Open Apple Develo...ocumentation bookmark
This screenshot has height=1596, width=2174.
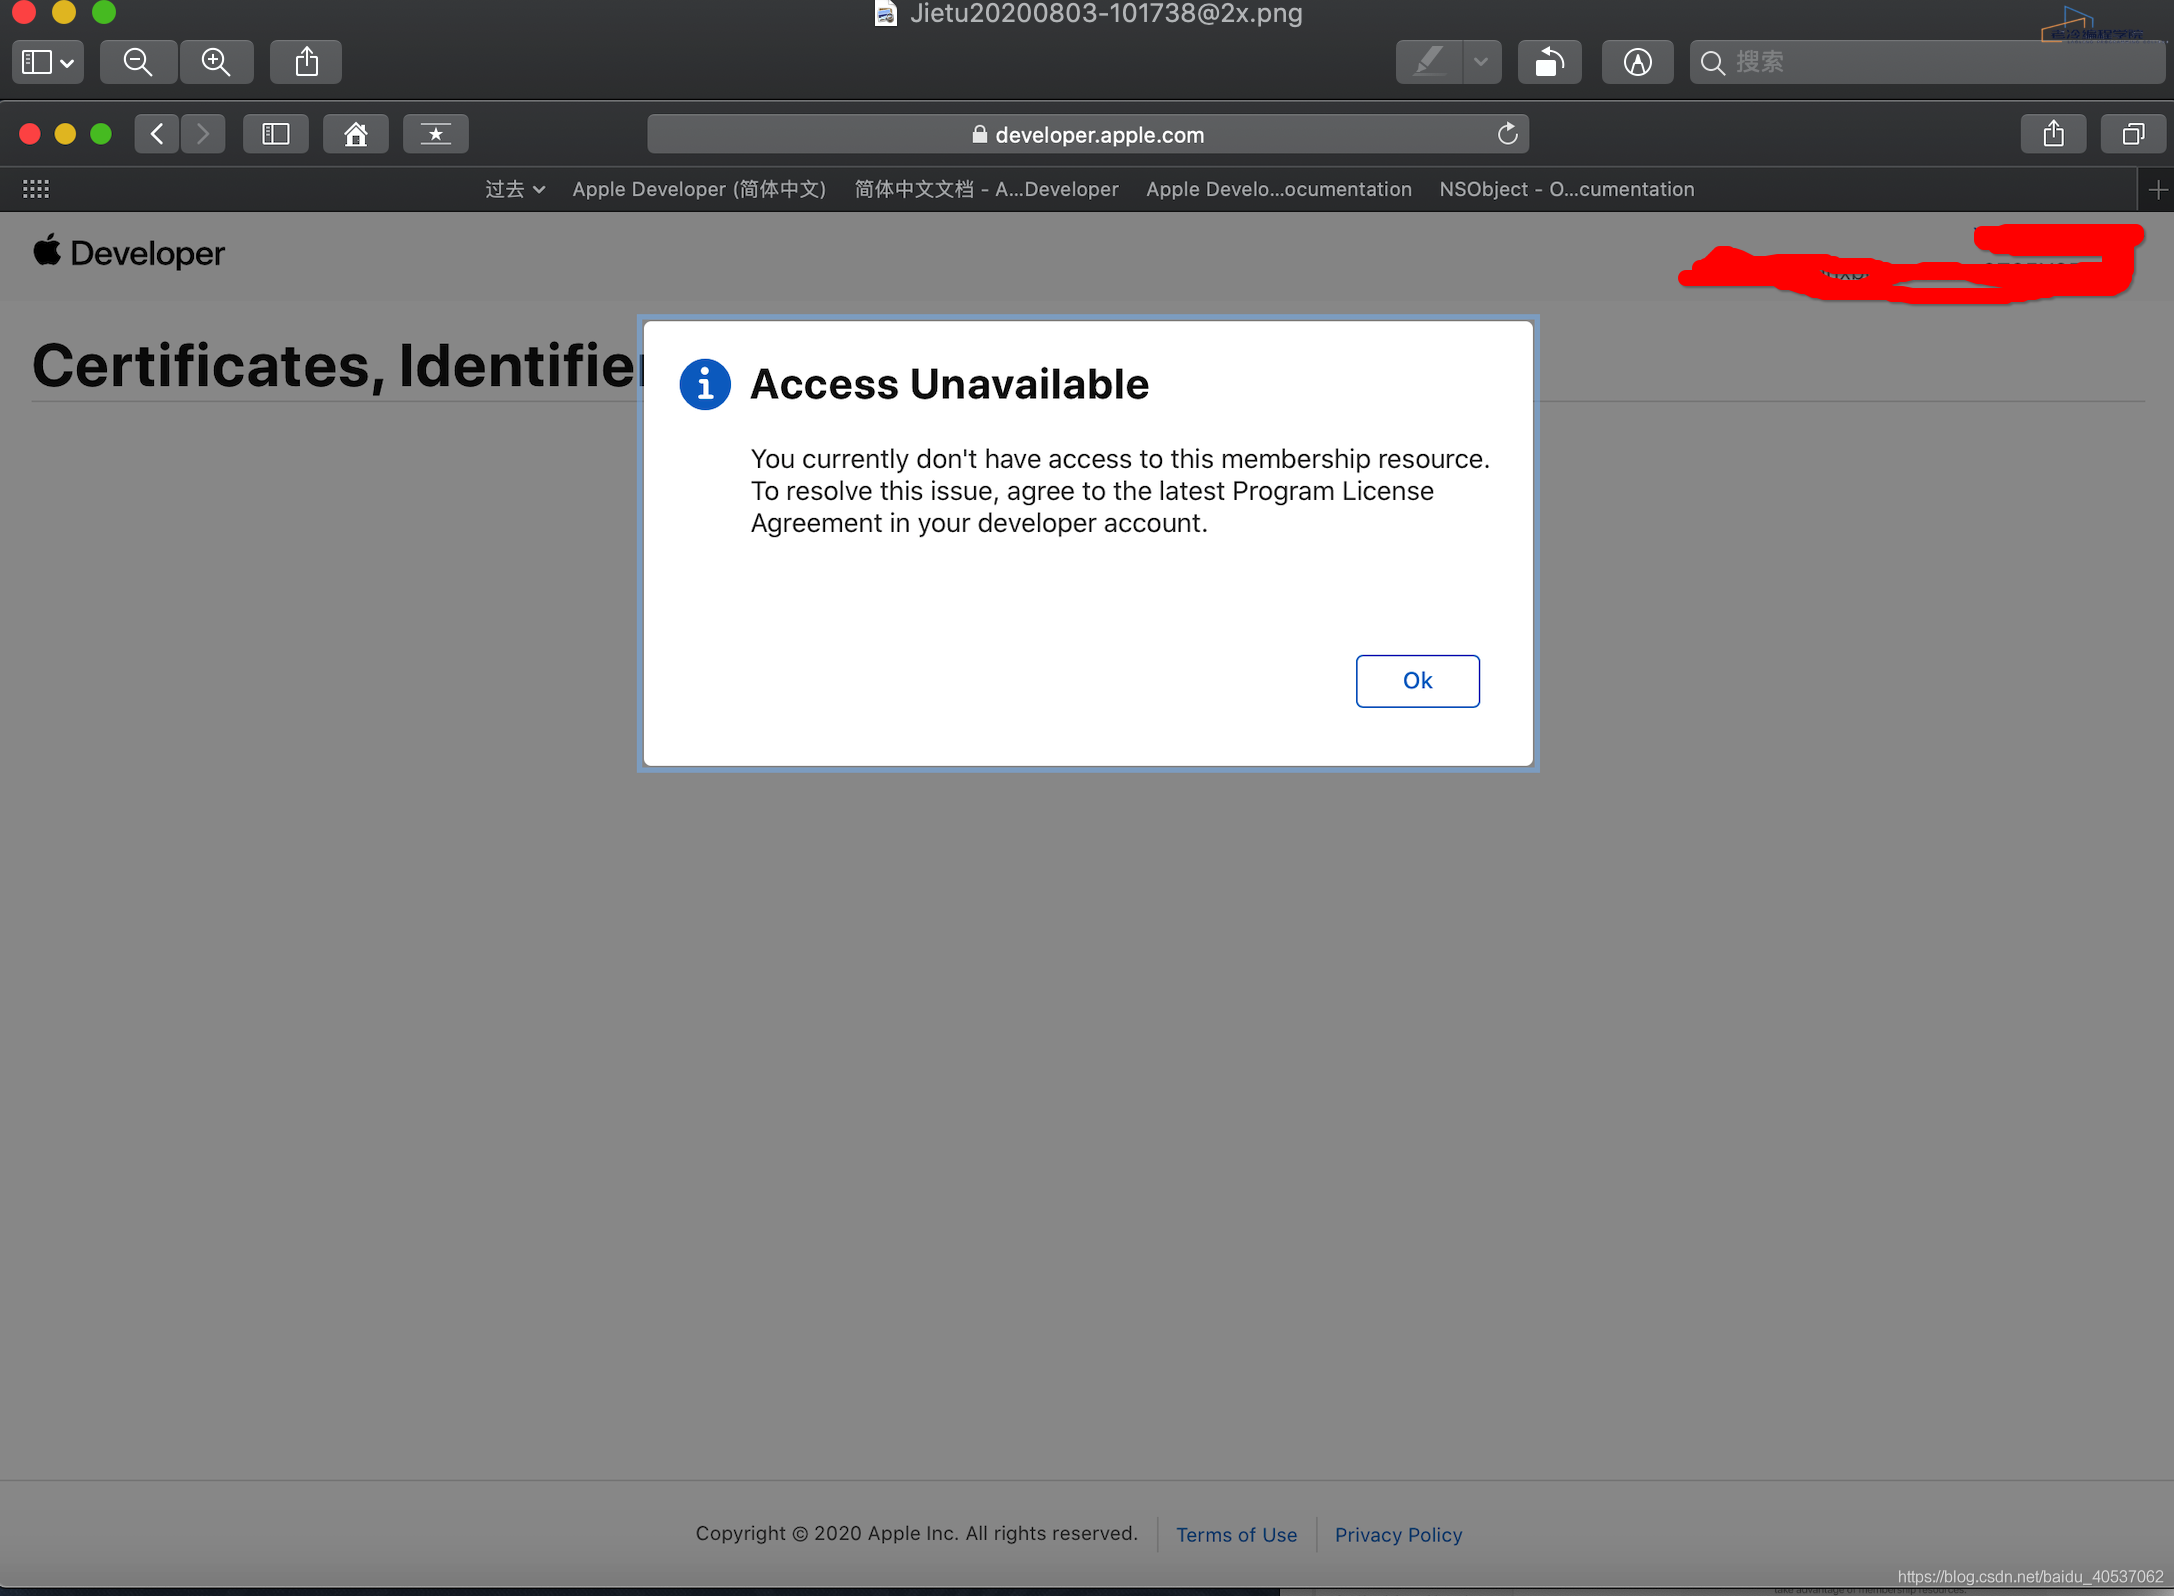1279,189
